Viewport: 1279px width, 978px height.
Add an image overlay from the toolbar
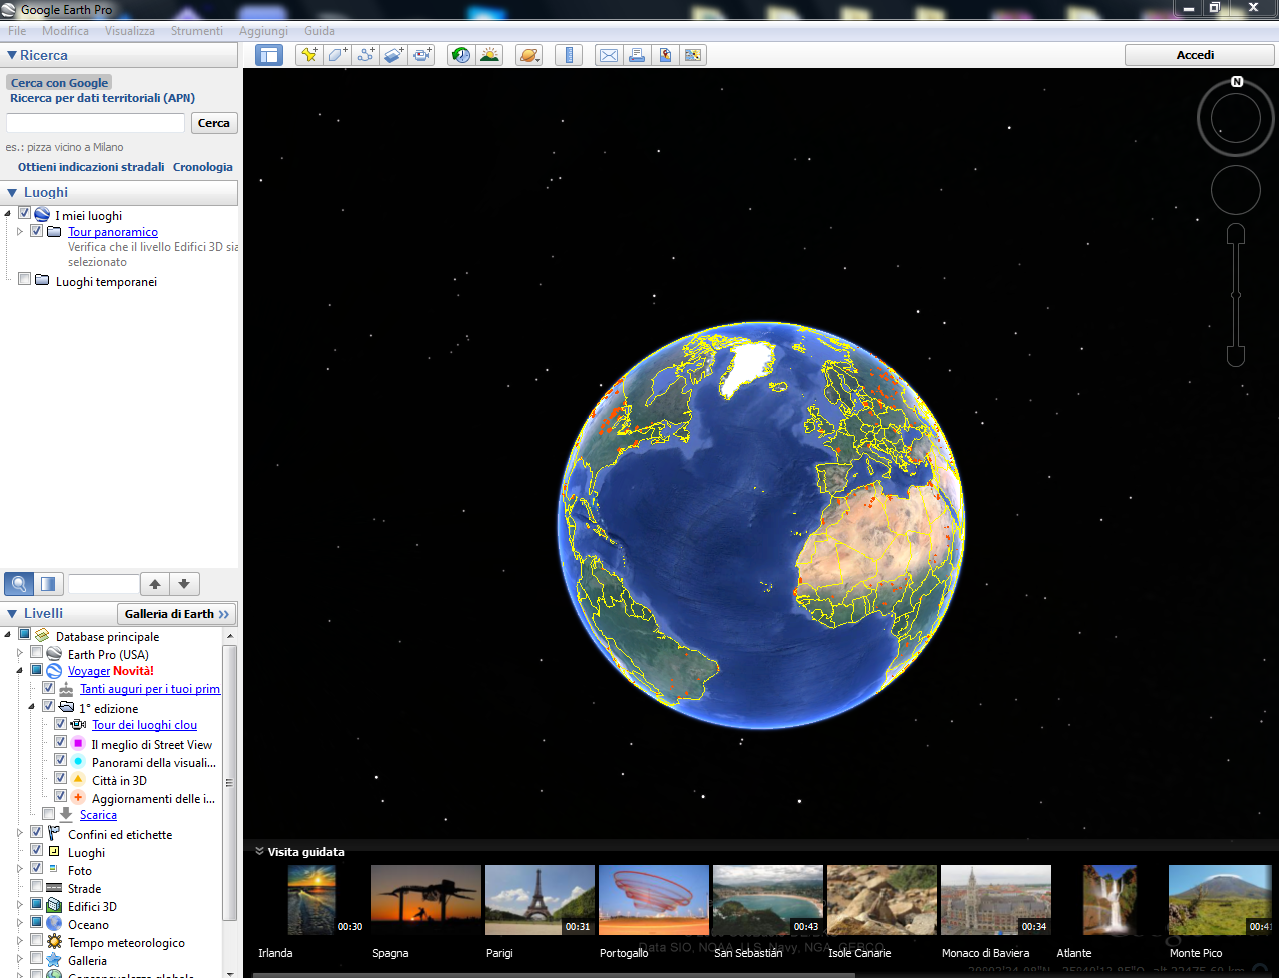point(394,55)
